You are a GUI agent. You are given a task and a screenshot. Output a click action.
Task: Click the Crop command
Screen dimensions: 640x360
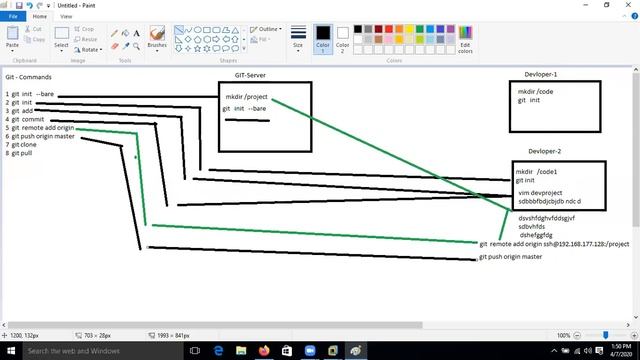click(x=84, y=29)
